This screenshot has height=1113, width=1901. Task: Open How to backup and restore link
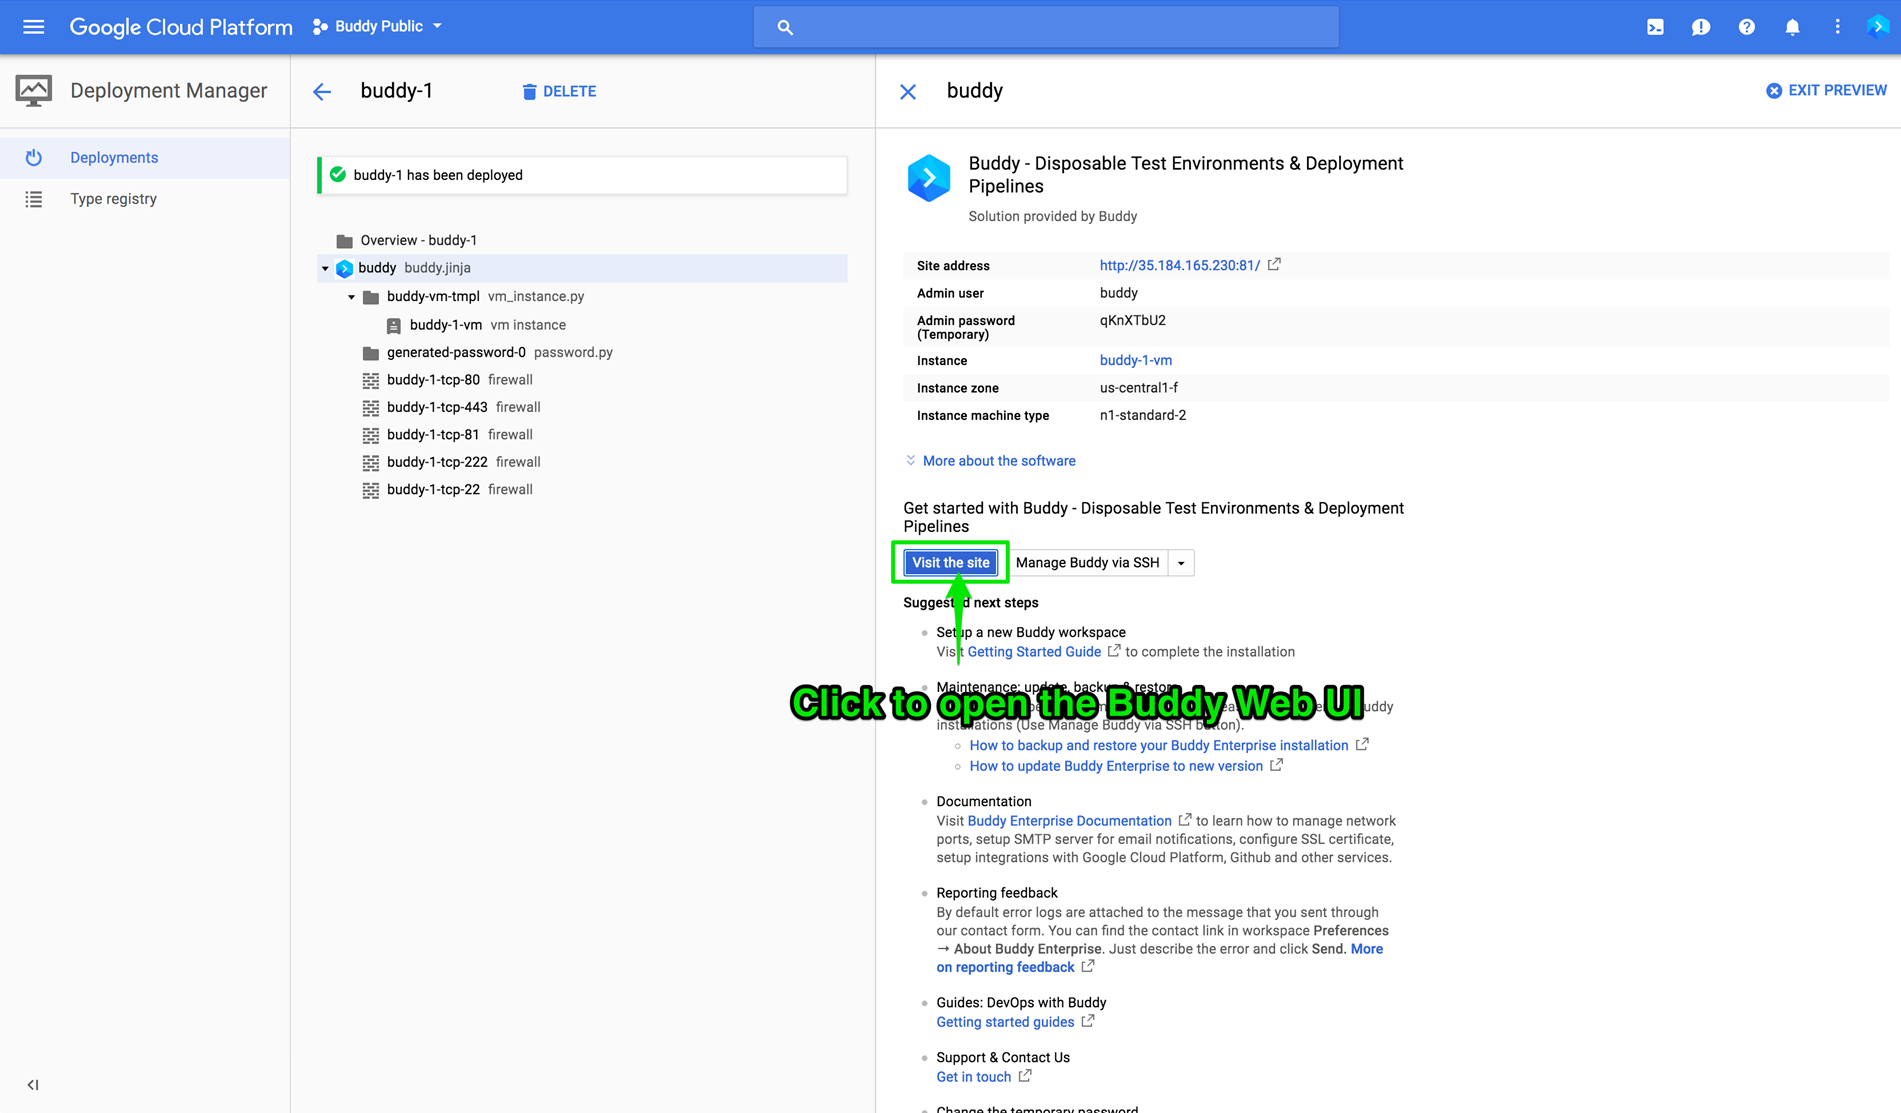point(1159,746)
